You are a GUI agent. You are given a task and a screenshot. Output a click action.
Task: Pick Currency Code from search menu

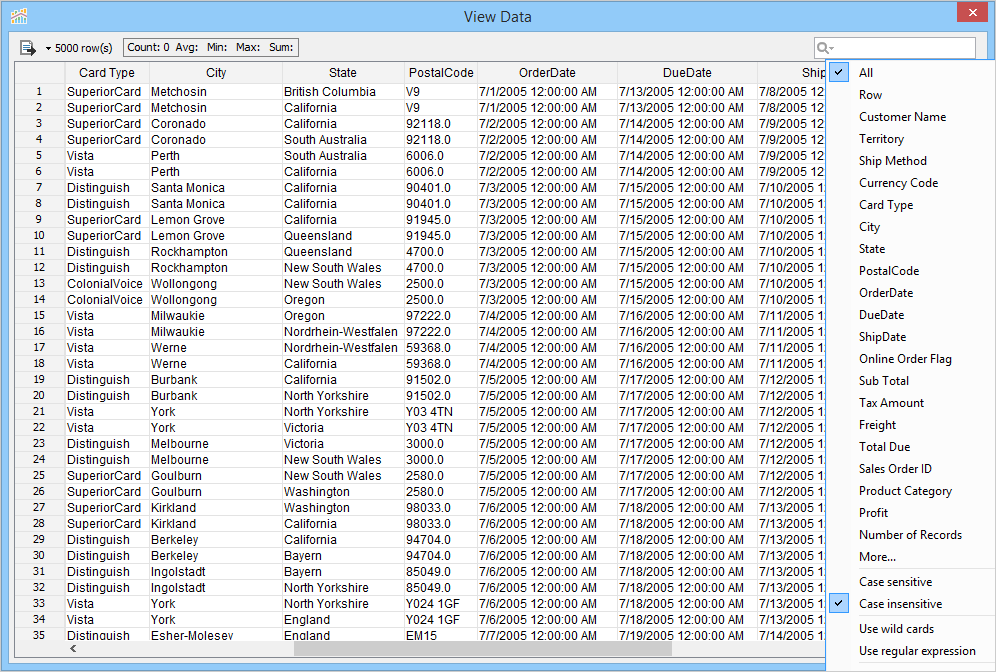click(x=910, y=183)
